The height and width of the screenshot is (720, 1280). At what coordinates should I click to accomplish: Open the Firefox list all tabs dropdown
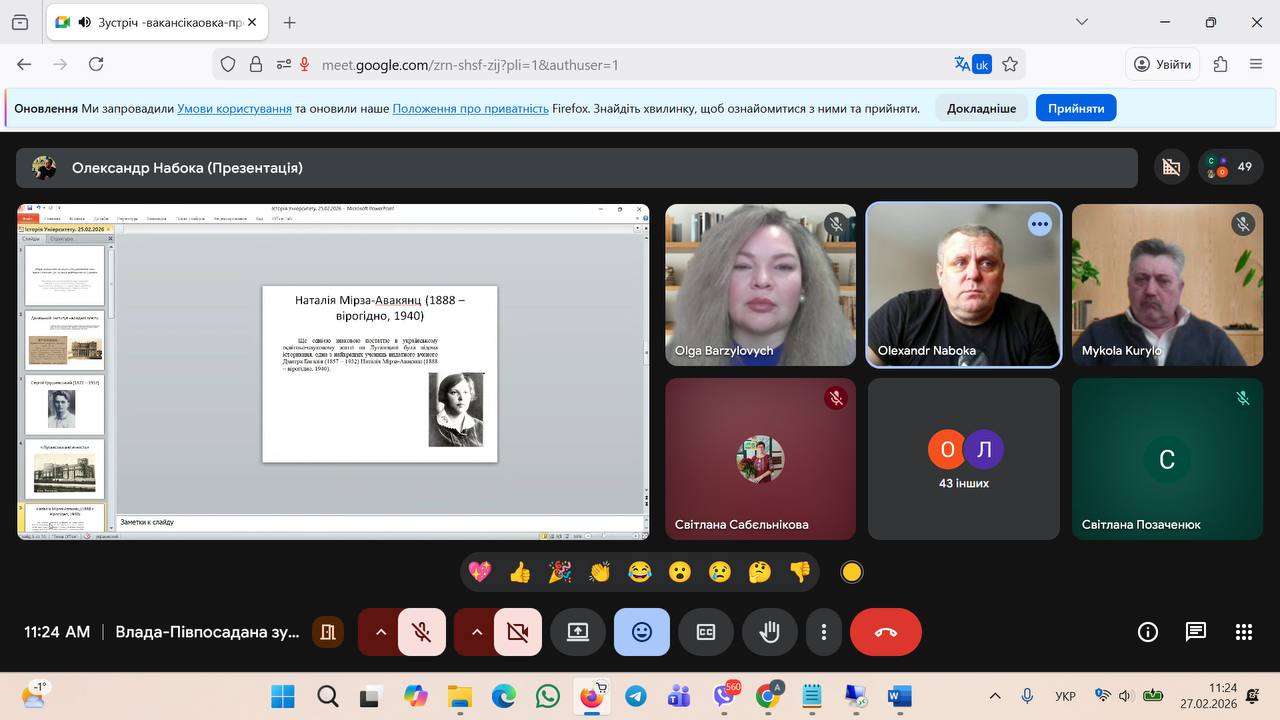click(1081, 22)
